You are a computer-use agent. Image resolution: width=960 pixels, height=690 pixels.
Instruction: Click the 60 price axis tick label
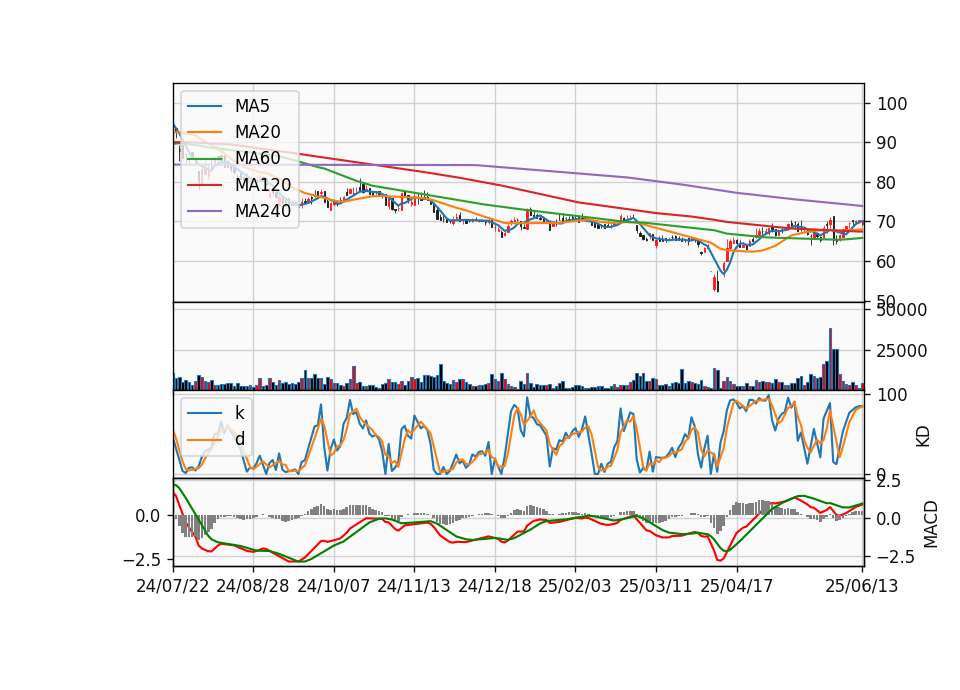click(x=887, y=261)
